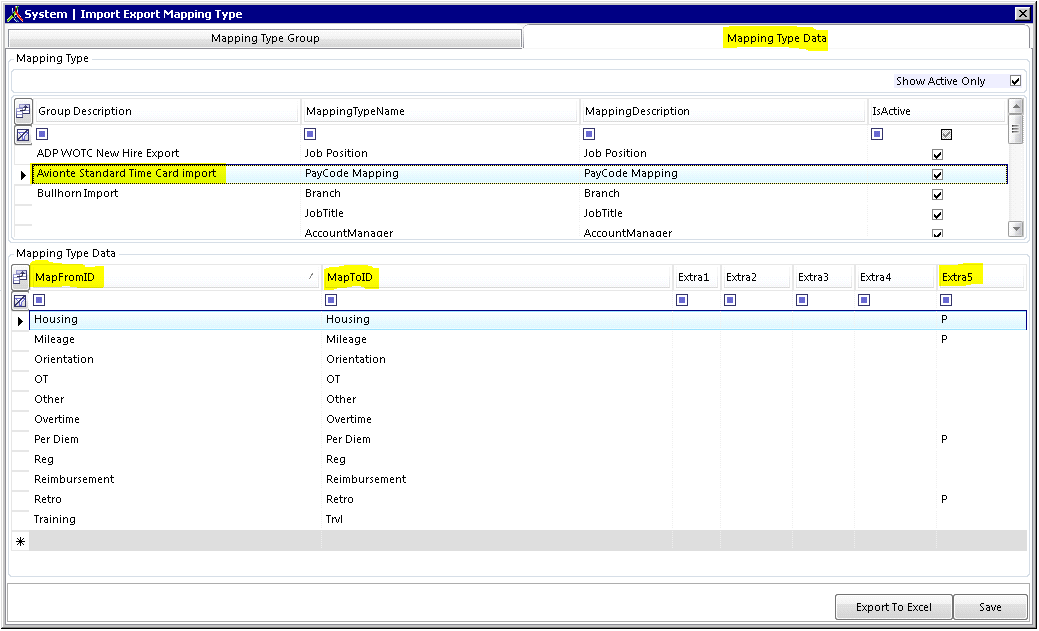Sort by the Extra3 column header
Screen dimensions: 1039x631
(824, 277)
